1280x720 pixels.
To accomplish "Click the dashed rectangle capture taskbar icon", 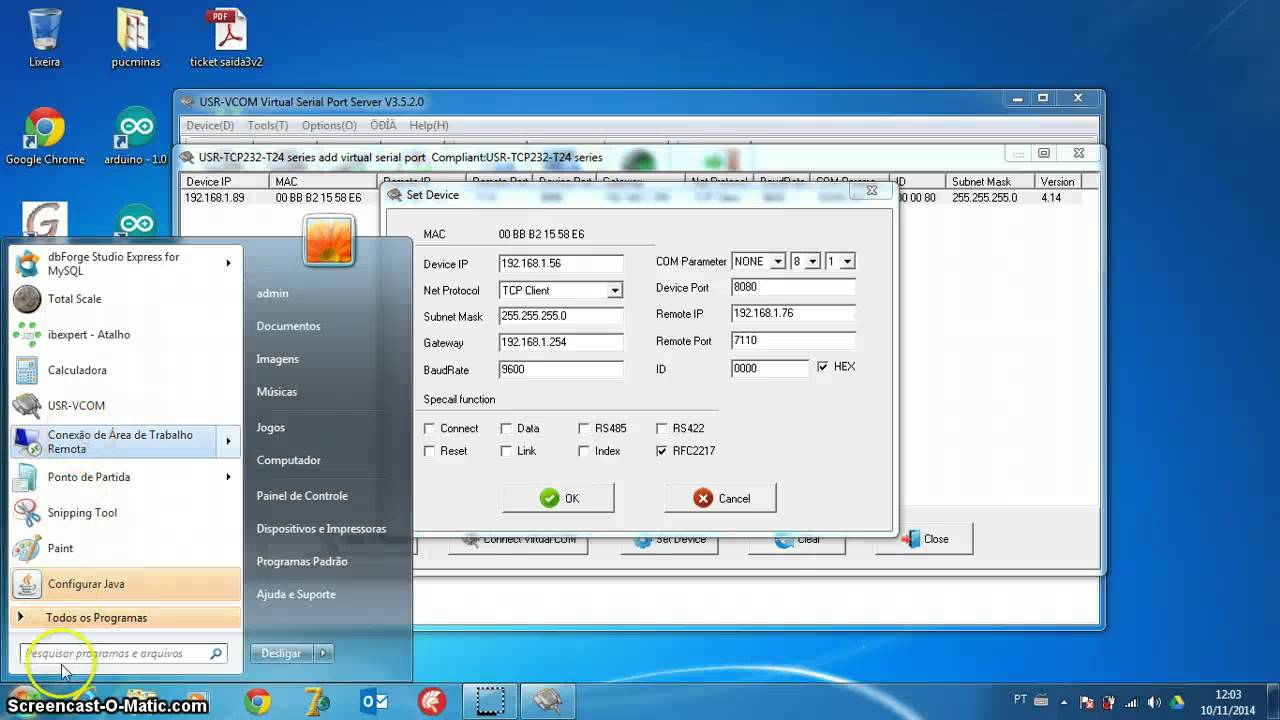I will pos(490,702).
